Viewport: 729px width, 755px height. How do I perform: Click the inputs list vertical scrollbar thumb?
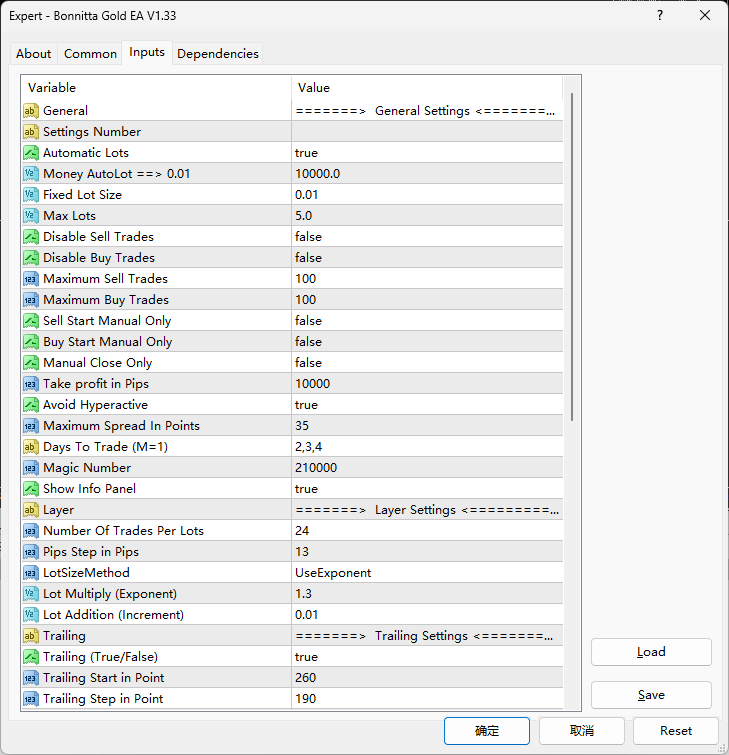tap(572, 257)
